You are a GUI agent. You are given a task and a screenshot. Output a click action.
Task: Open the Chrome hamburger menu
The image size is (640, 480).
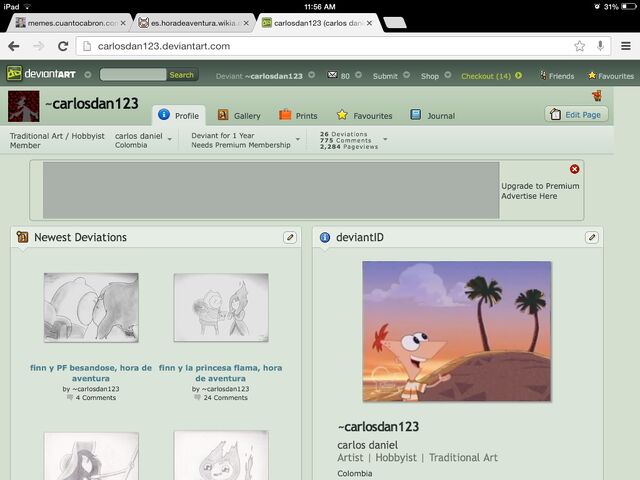[x=626, y=46]
